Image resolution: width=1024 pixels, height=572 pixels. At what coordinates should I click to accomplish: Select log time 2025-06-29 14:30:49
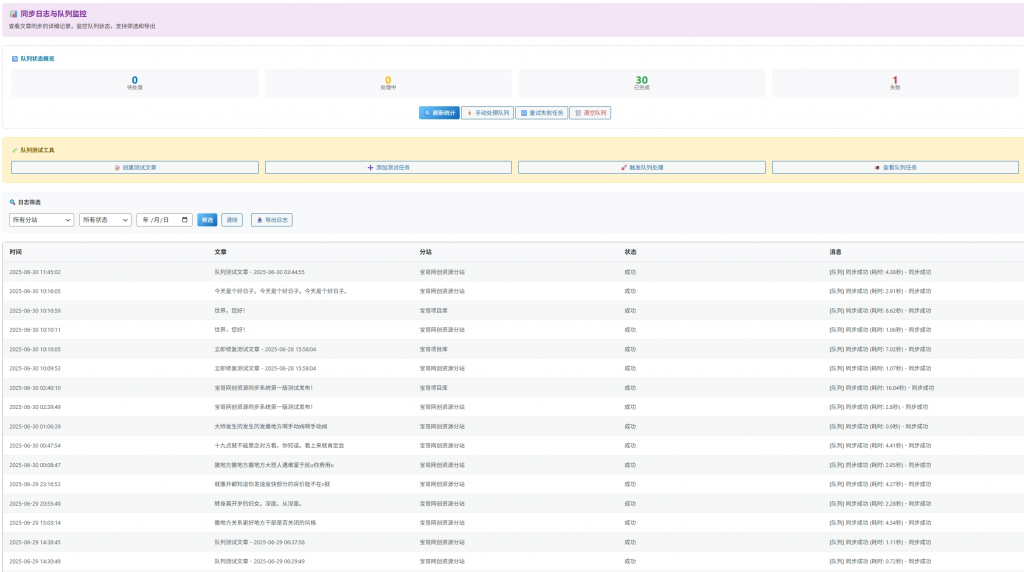click(35, 561)
